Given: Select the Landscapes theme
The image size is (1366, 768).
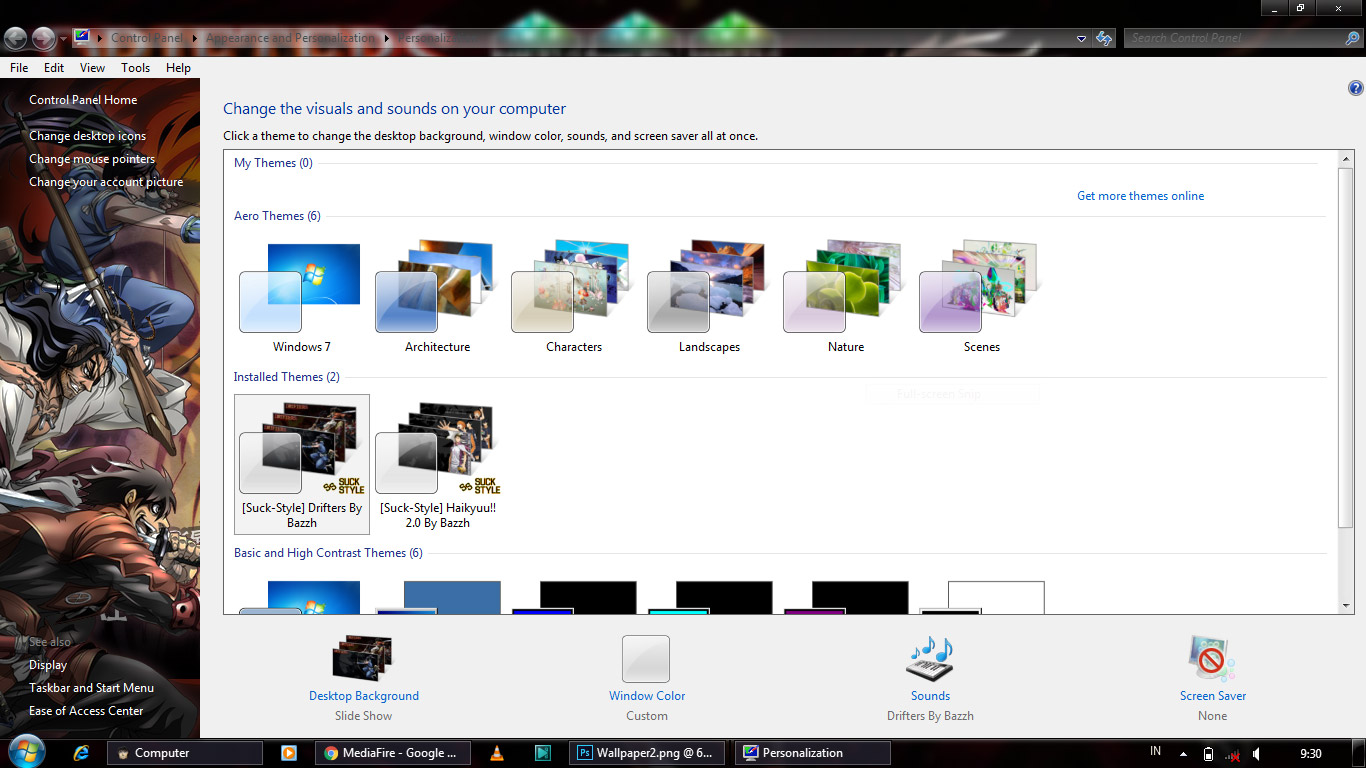Looking at the screenshot, I should pos(709,297).
